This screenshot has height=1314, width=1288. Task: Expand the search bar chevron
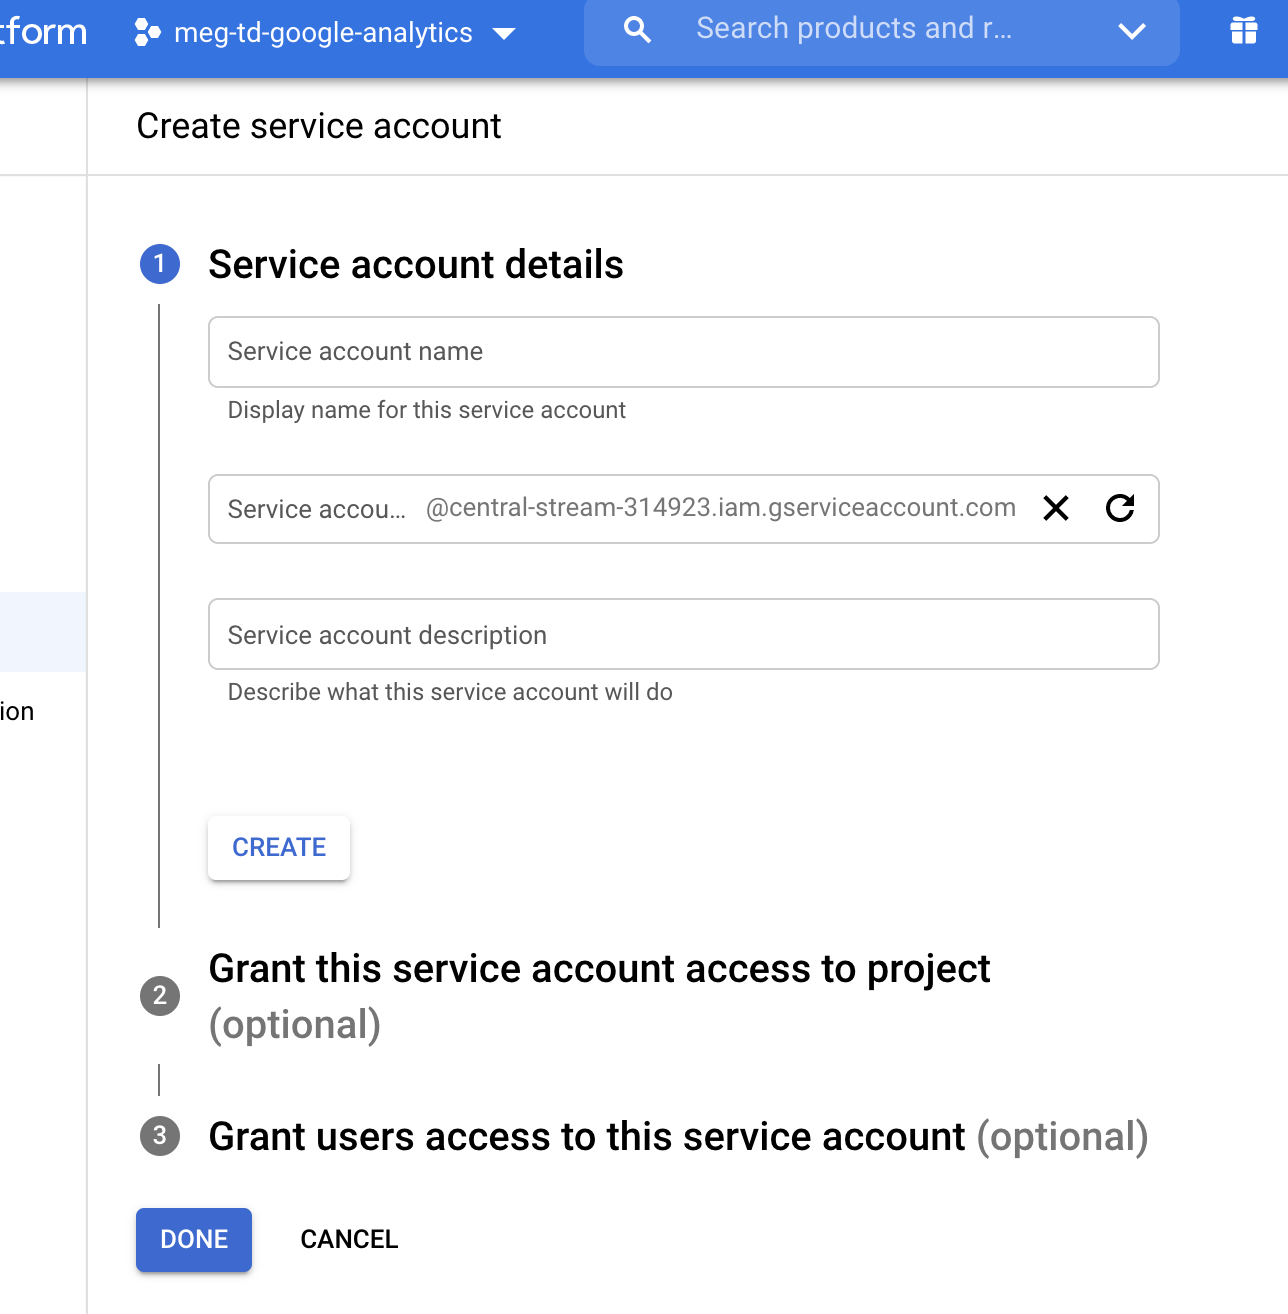(x=1131, y=32)
